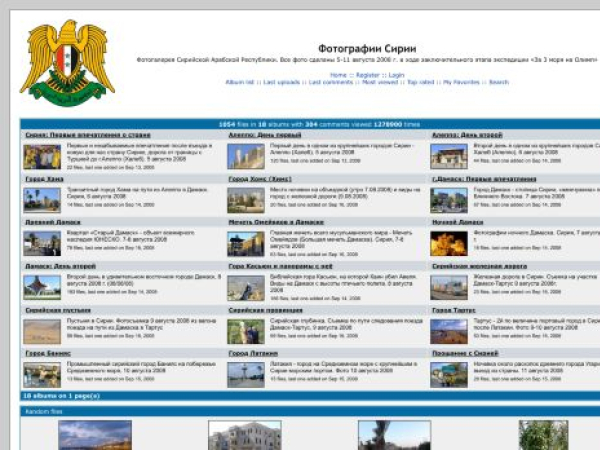Open album 'Прощание с Сирией'

(465, 354)
